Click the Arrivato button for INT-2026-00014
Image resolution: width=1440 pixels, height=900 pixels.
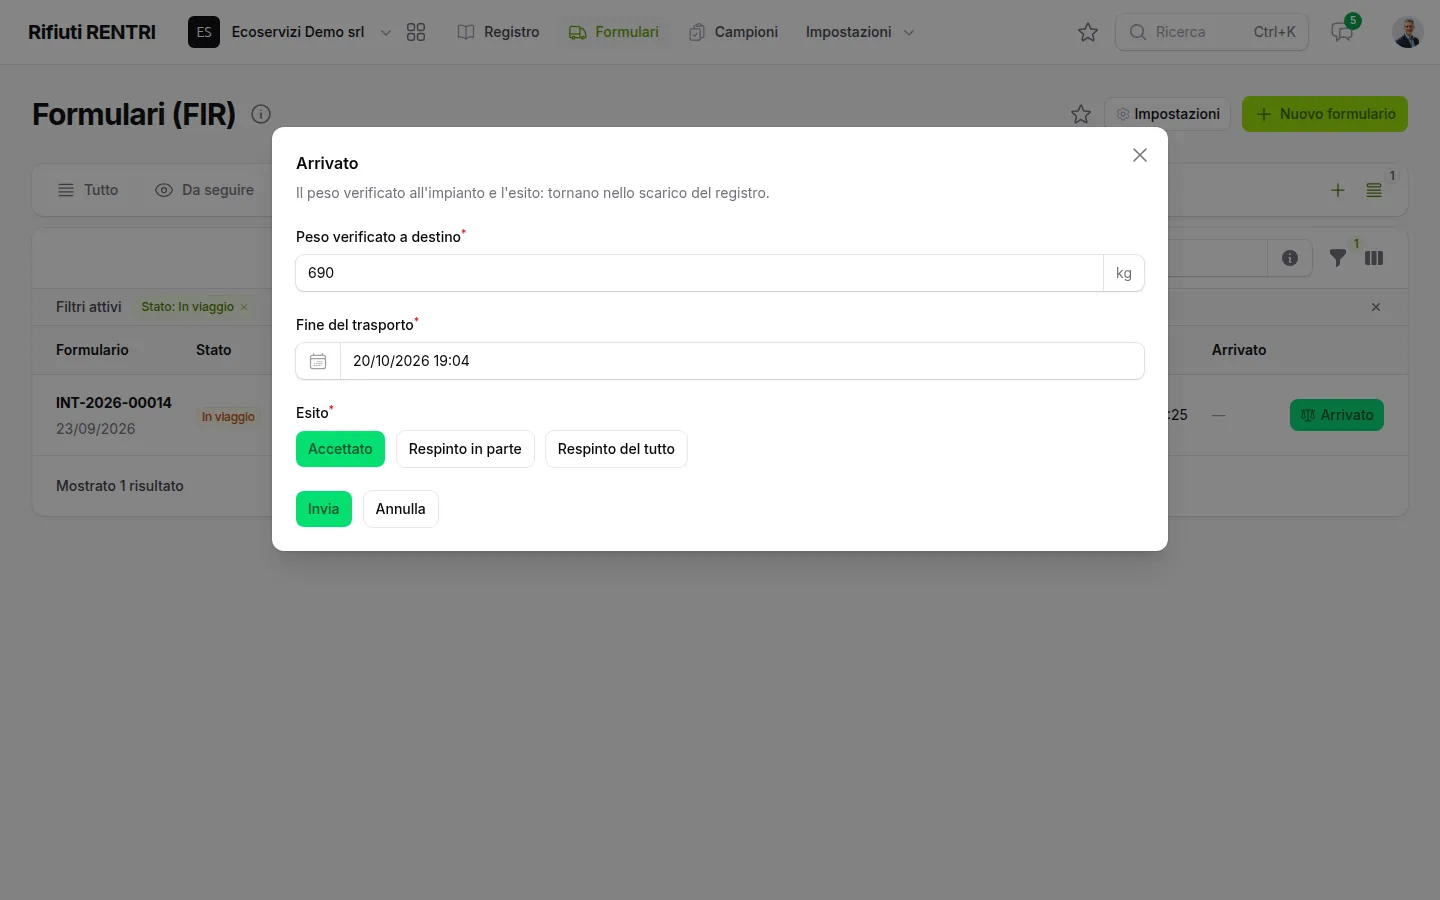(x=1337, y=415)
